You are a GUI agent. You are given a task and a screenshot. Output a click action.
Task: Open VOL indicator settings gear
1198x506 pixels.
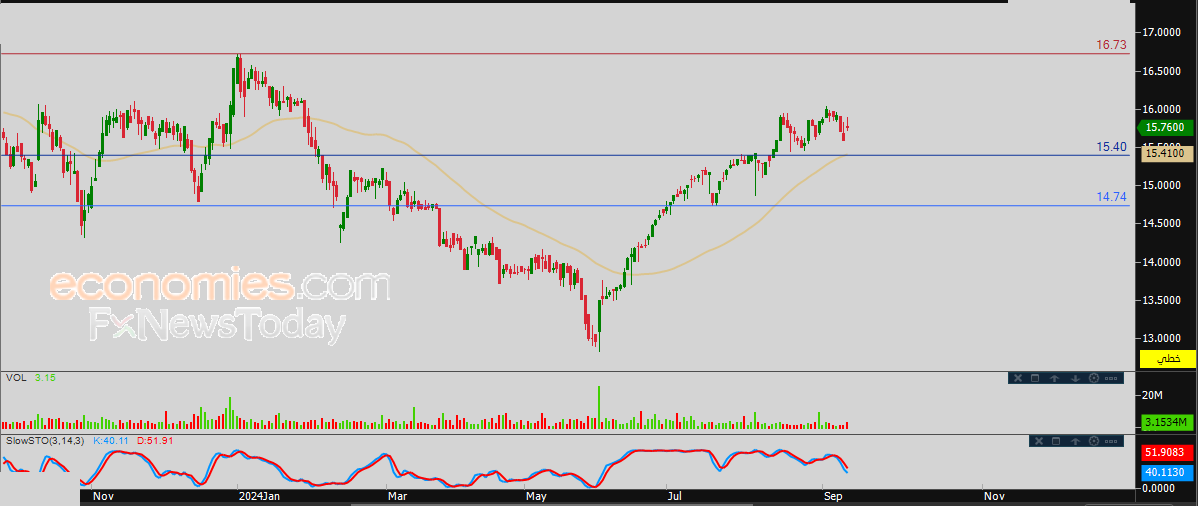[1093, 378]
